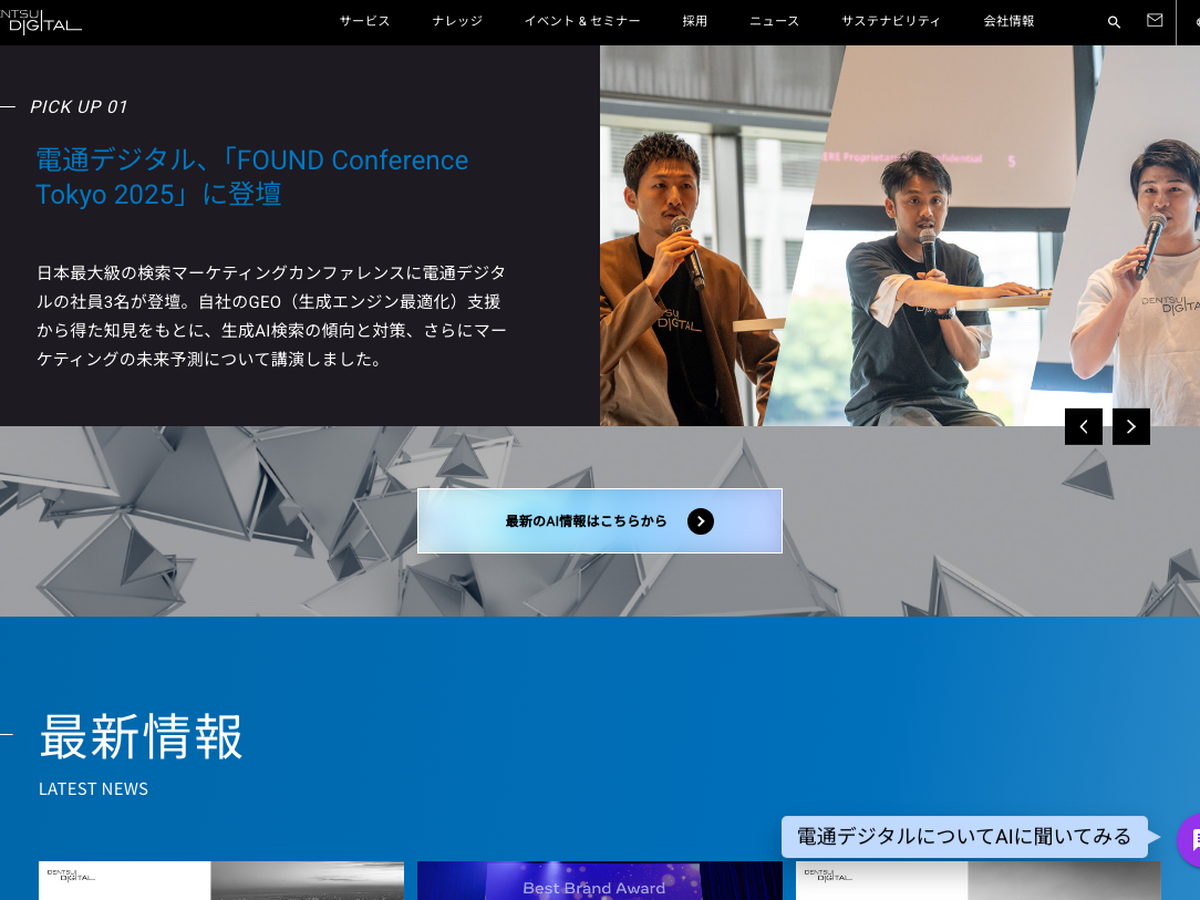
Task: Open the ナレッジ menu
Action: [x=457, y=21]
